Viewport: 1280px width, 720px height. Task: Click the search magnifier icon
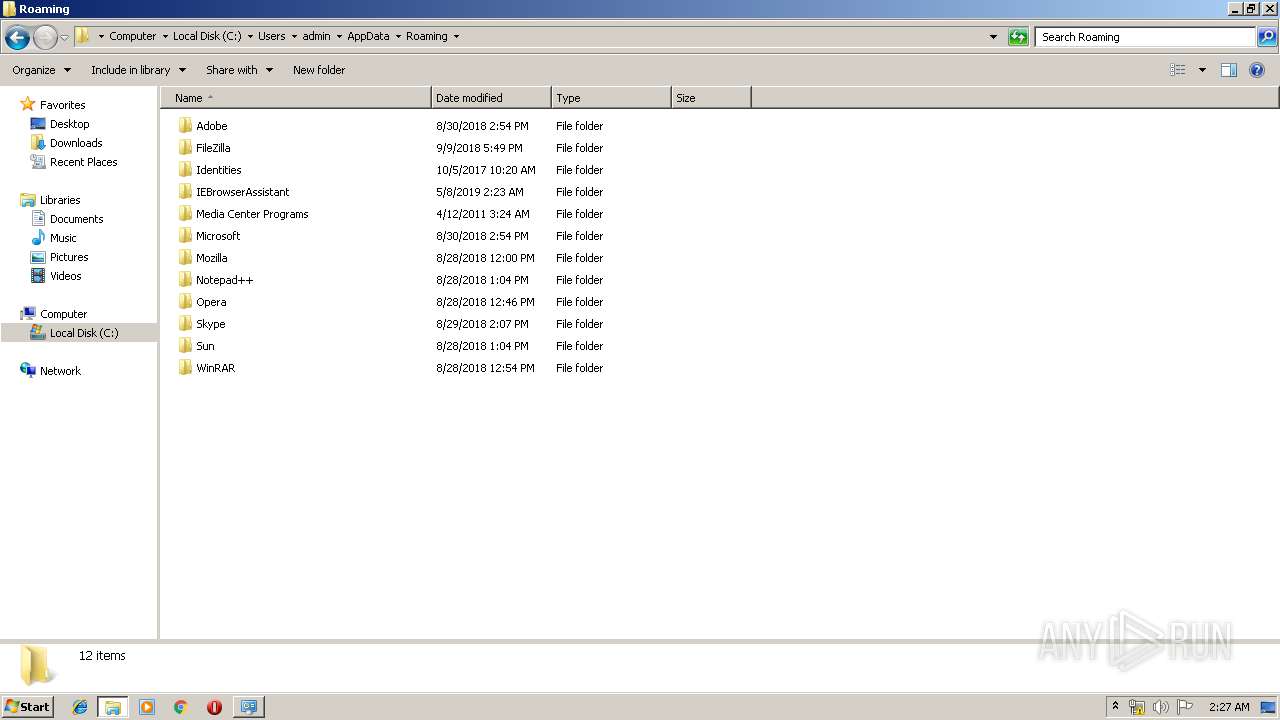coord(1267,37)
